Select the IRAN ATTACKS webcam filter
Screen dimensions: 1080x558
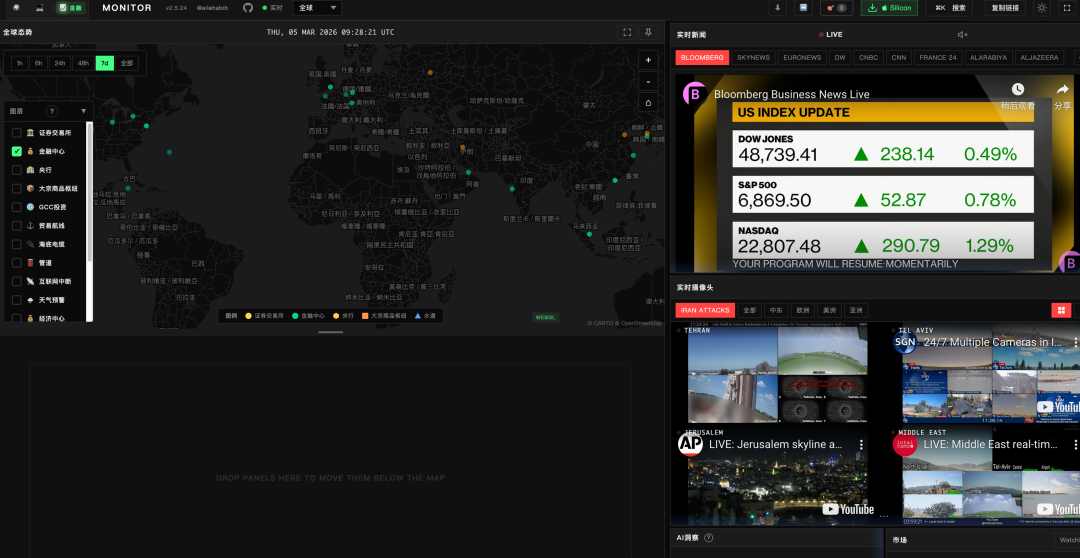pos(705,310)
